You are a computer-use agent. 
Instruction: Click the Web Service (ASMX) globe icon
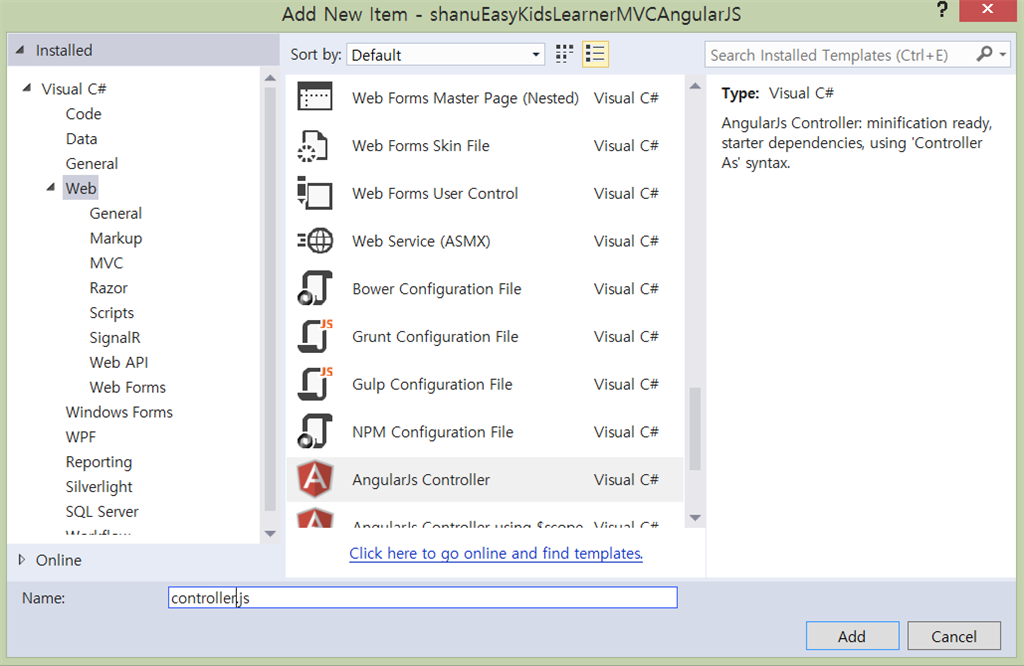pos(315,241)
